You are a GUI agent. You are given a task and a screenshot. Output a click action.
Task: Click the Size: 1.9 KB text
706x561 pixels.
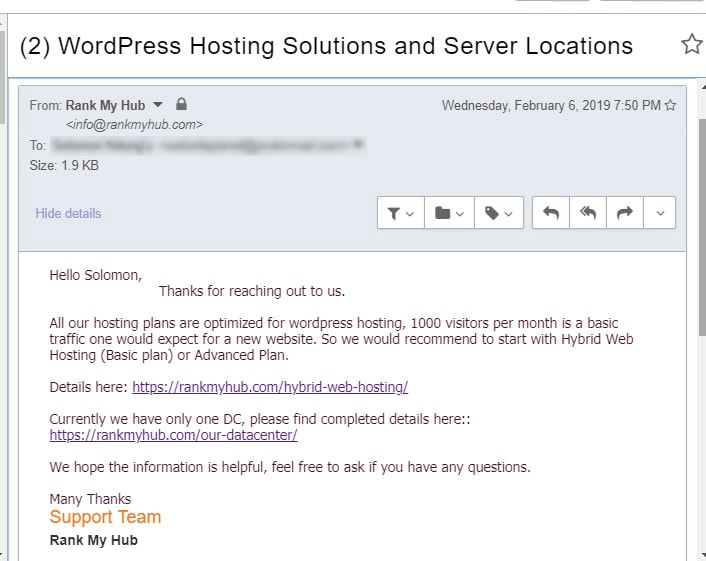pos(64,165)
